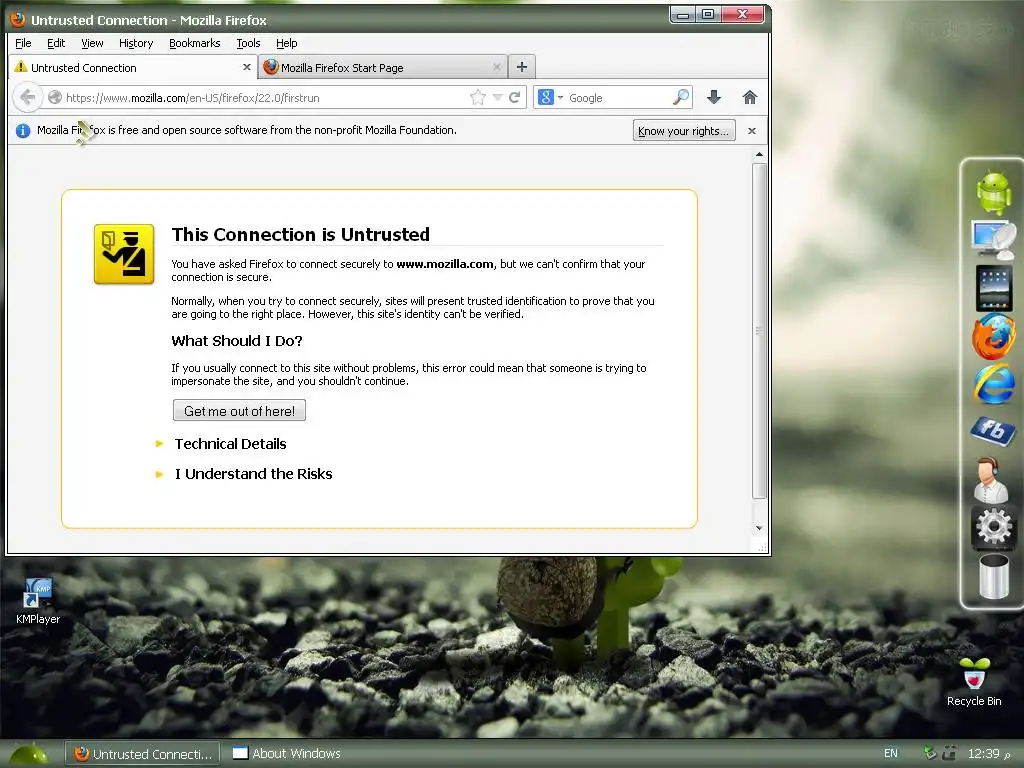Open the Tools menu
This screenshot has height=768, width=1024.
click(248, 43)
